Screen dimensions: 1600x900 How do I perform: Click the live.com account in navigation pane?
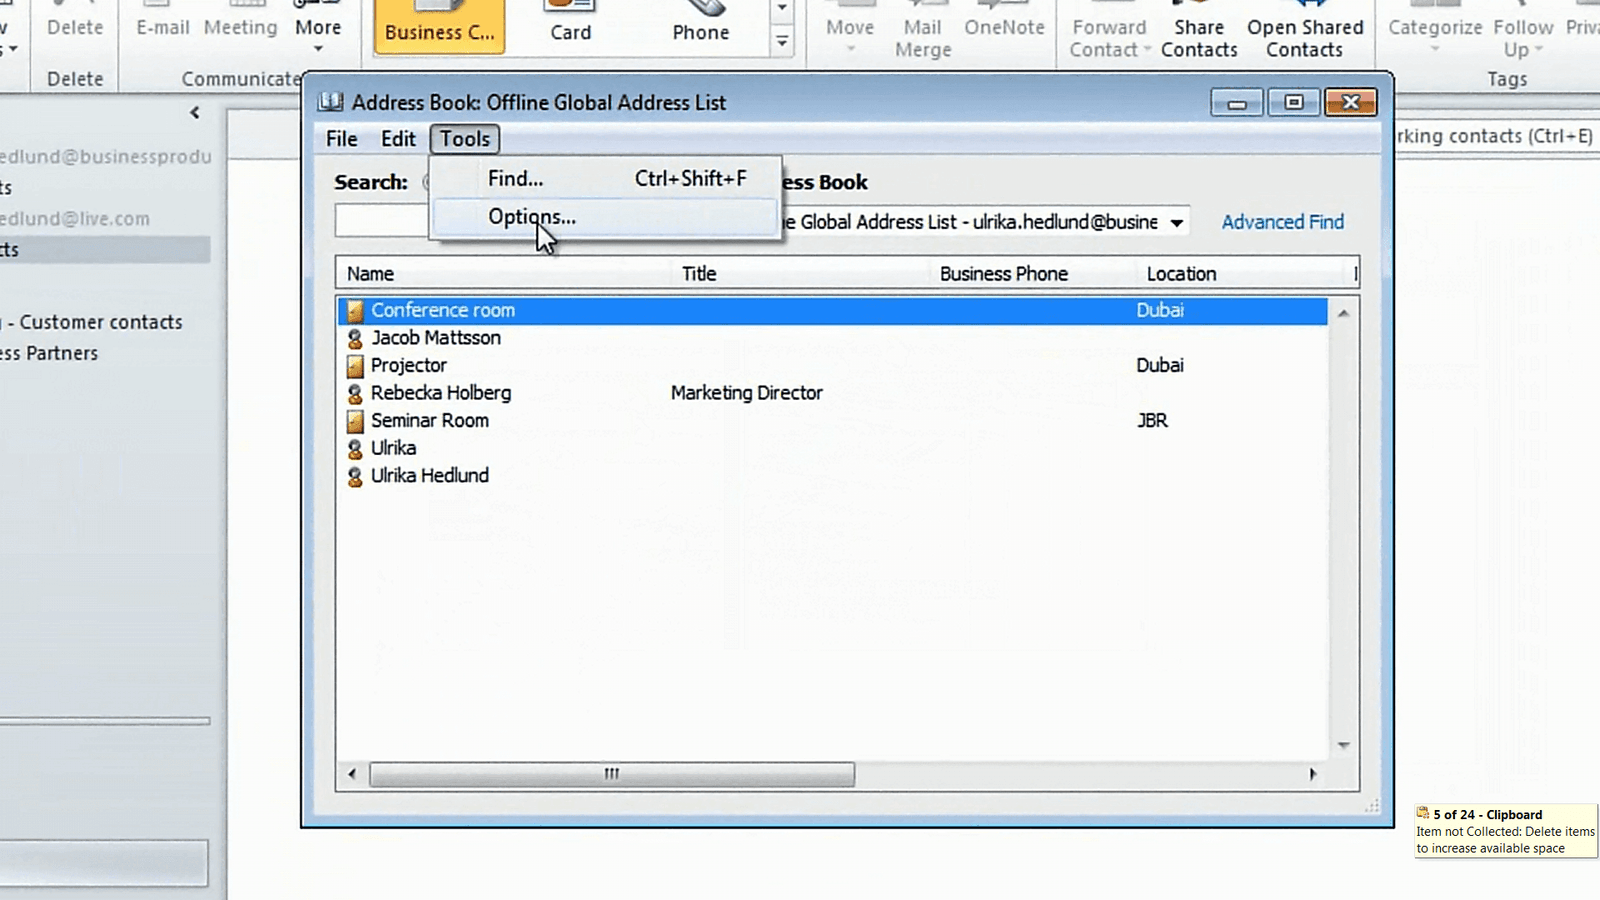(75, 219)
